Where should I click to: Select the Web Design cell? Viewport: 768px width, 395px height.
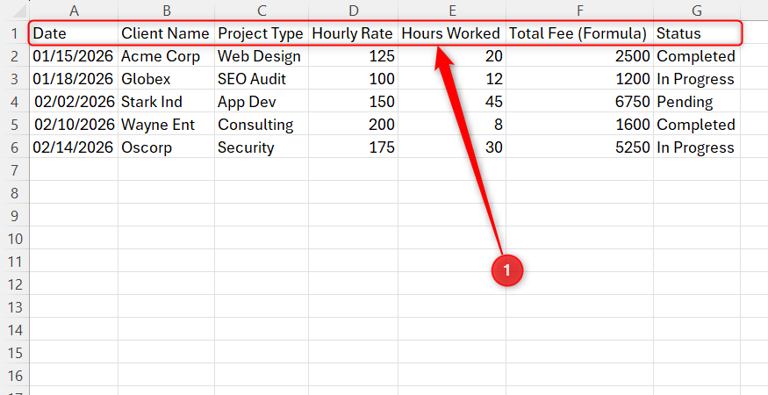click(262, 56)
